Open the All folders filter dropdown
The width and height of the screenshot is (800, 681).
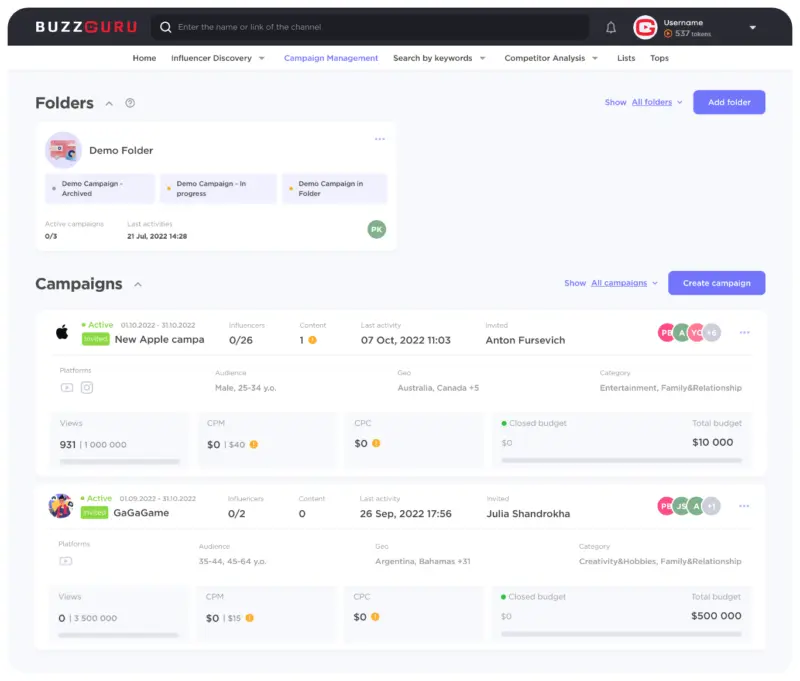(x=657, y=102)
